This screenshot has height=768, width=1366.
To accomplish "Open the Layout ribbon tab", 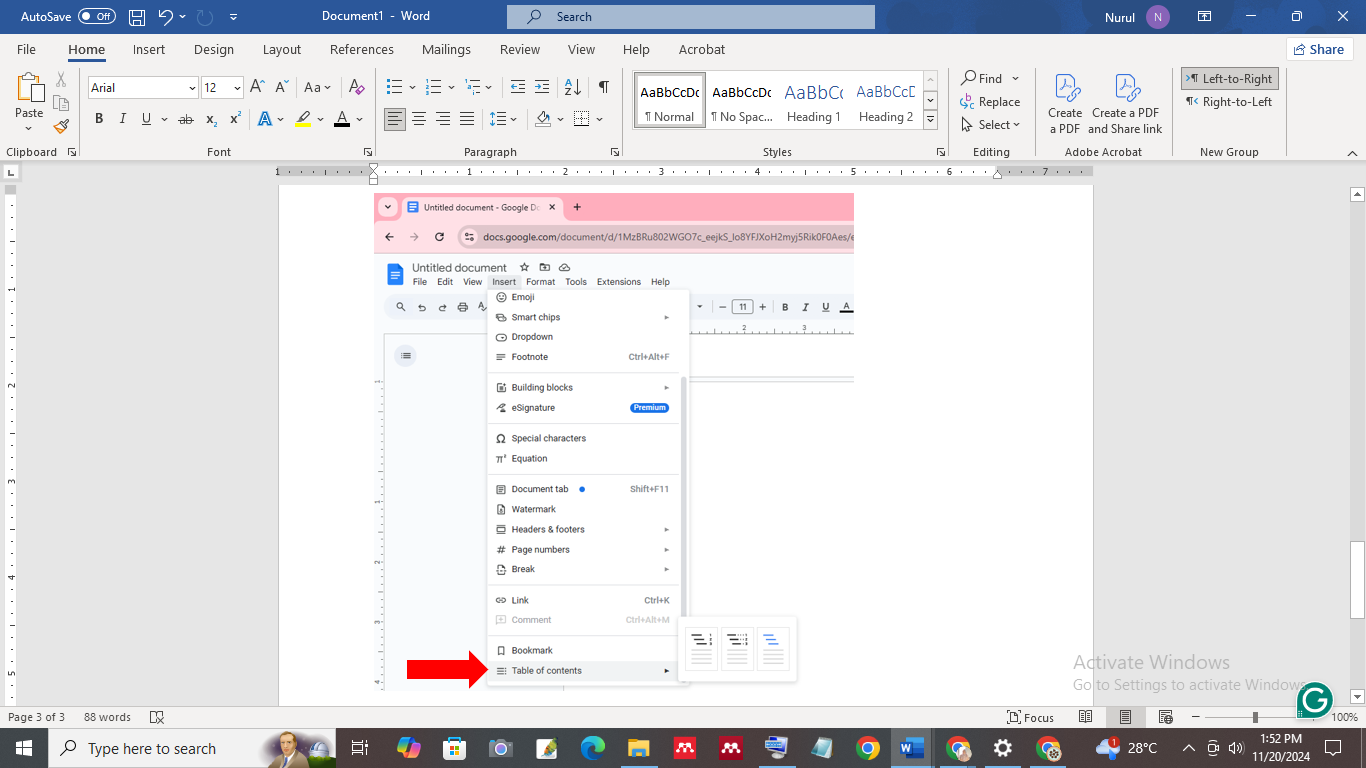I will pos(282,49).
